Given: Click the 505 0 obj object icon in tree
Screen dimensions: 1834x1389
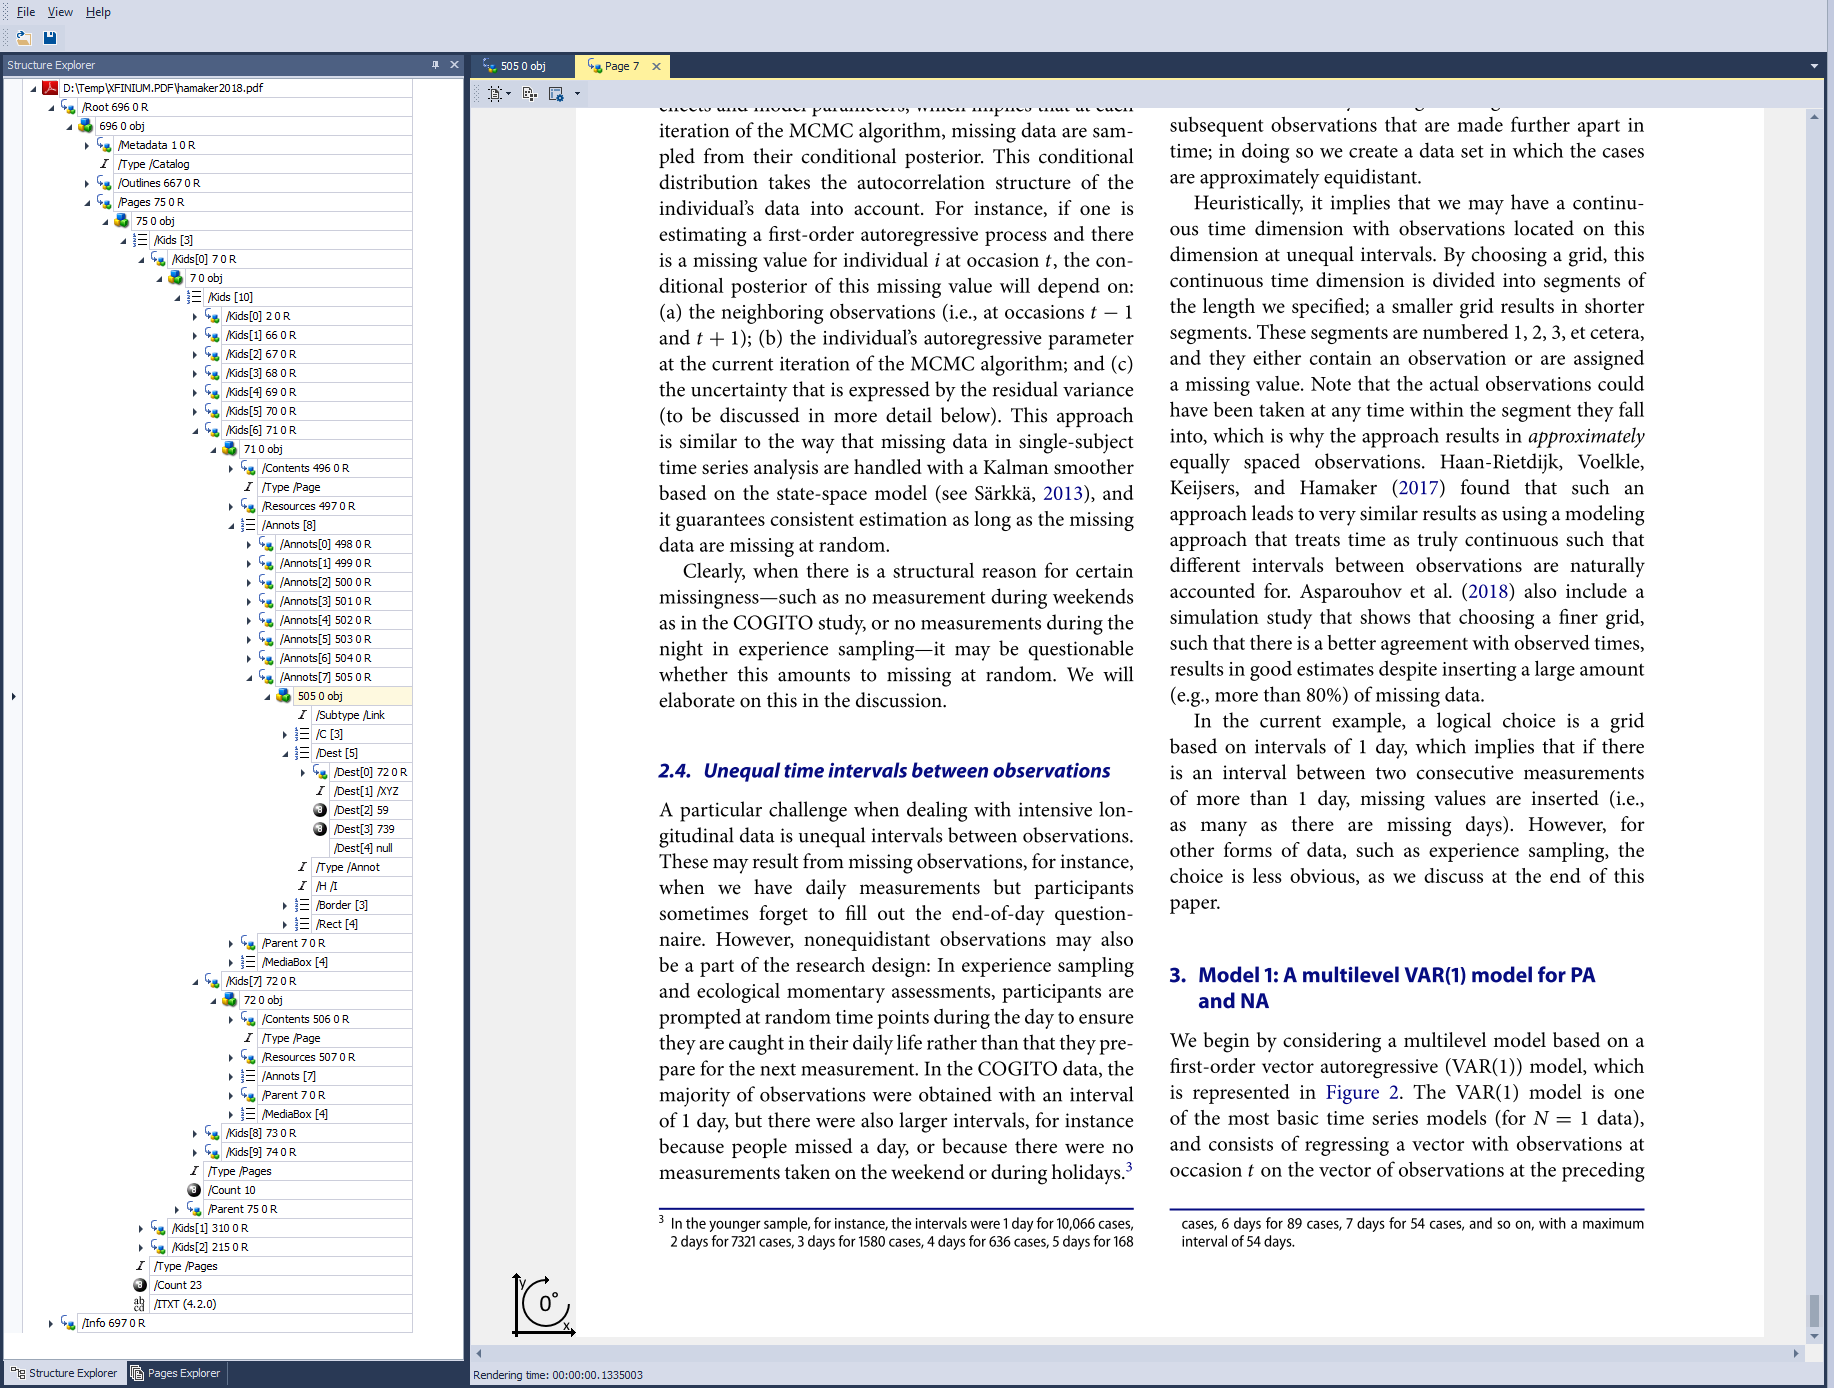Looking at the screenshot, I should 284,696.
